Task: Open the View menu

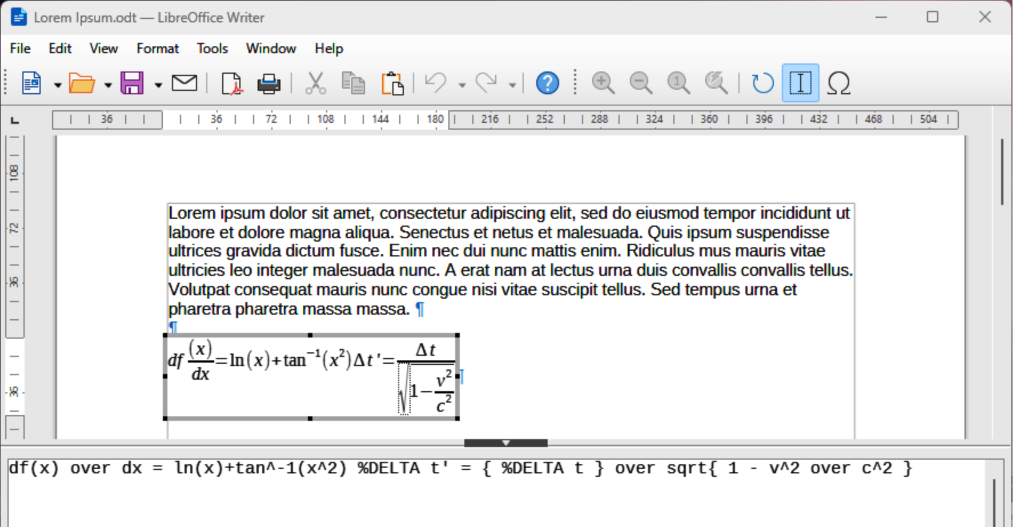Action: 104,48
